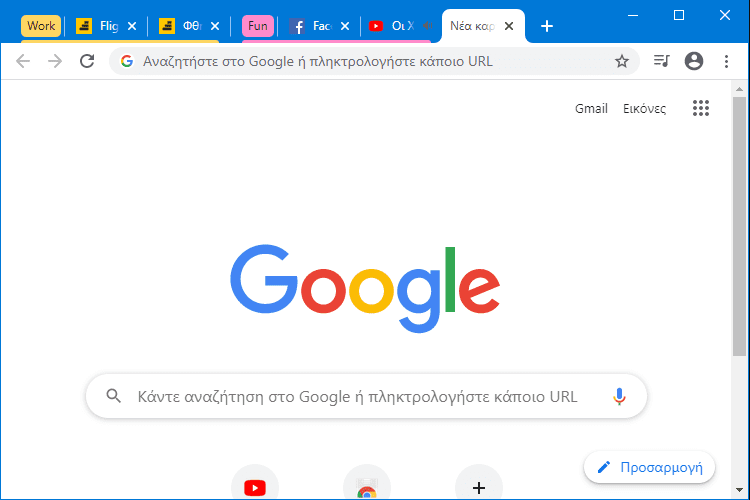
Task: Maximize the Chrome window
Action: click(x=679, y=15)
